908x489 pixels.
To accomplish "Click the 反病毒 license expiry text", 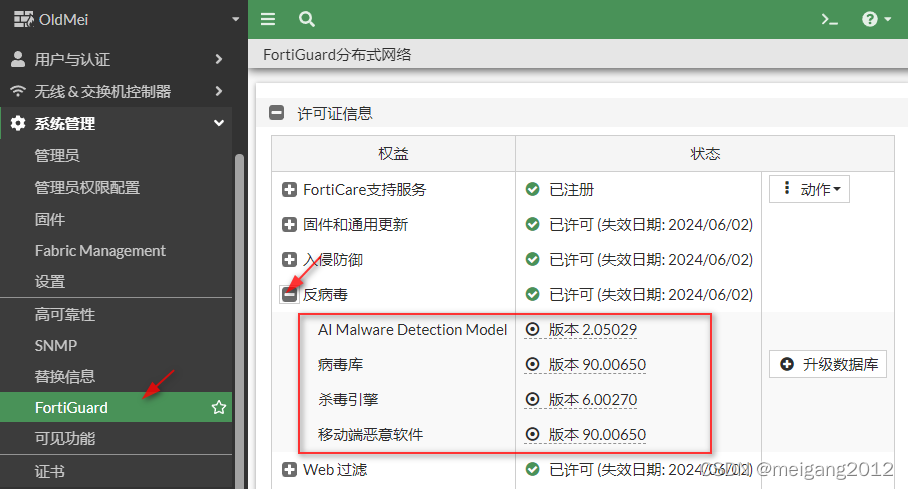I will 651,294.
